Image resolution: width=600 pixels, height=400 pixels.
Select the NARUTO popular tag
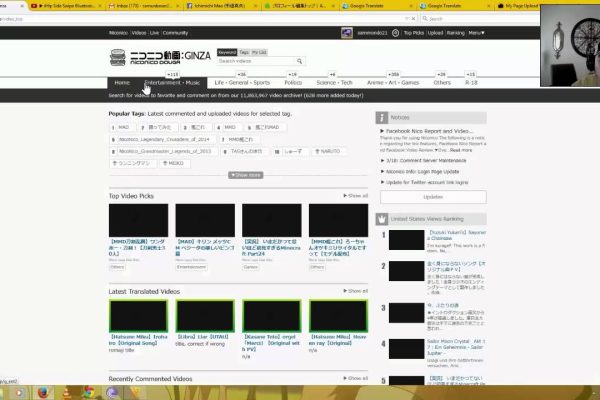coord(328,151)
